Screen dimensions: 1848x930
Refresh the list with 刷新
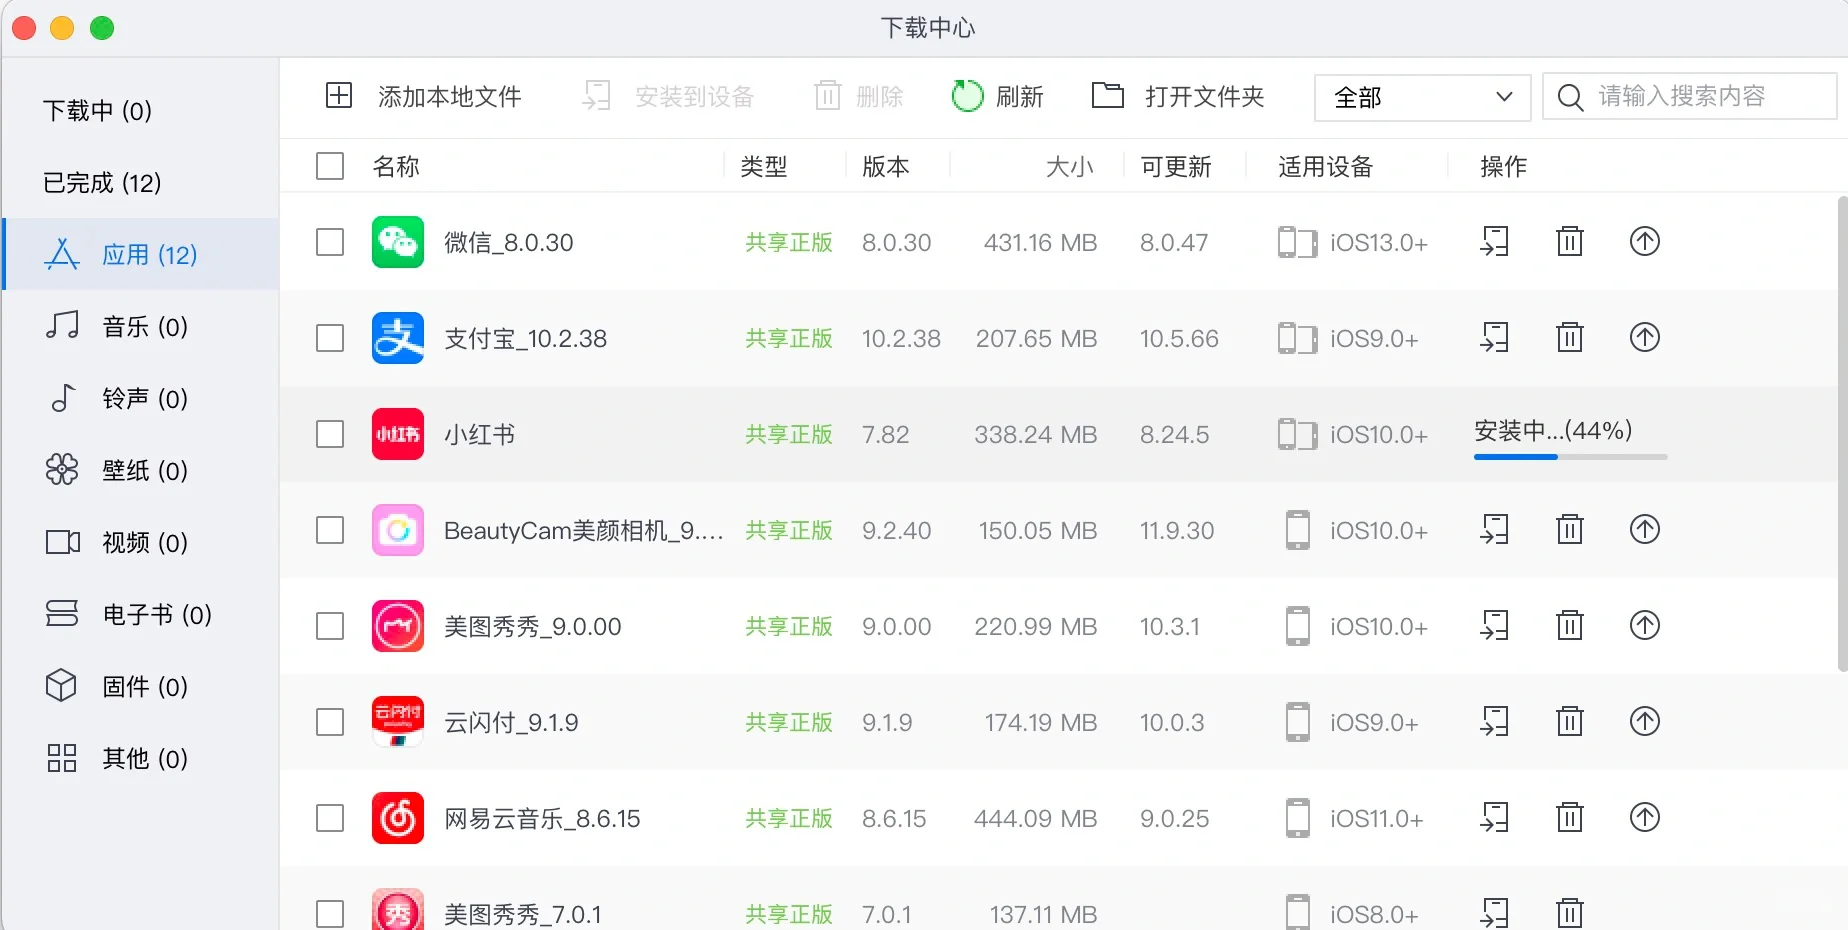click(x=998, y=96)
